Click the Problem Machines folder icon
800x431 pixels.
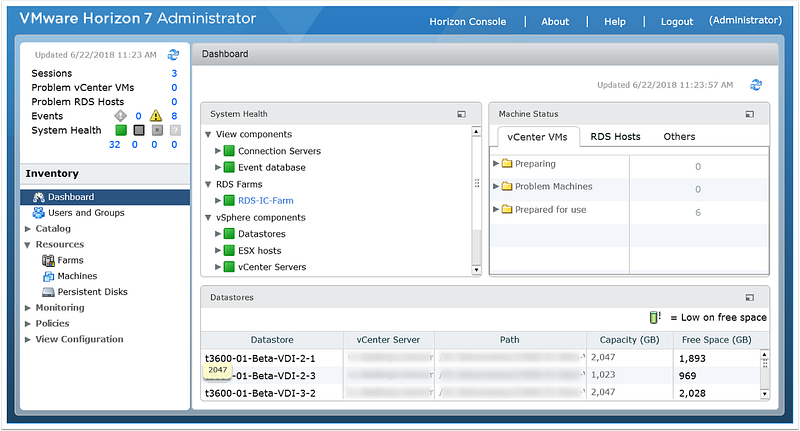pos(507,186)
